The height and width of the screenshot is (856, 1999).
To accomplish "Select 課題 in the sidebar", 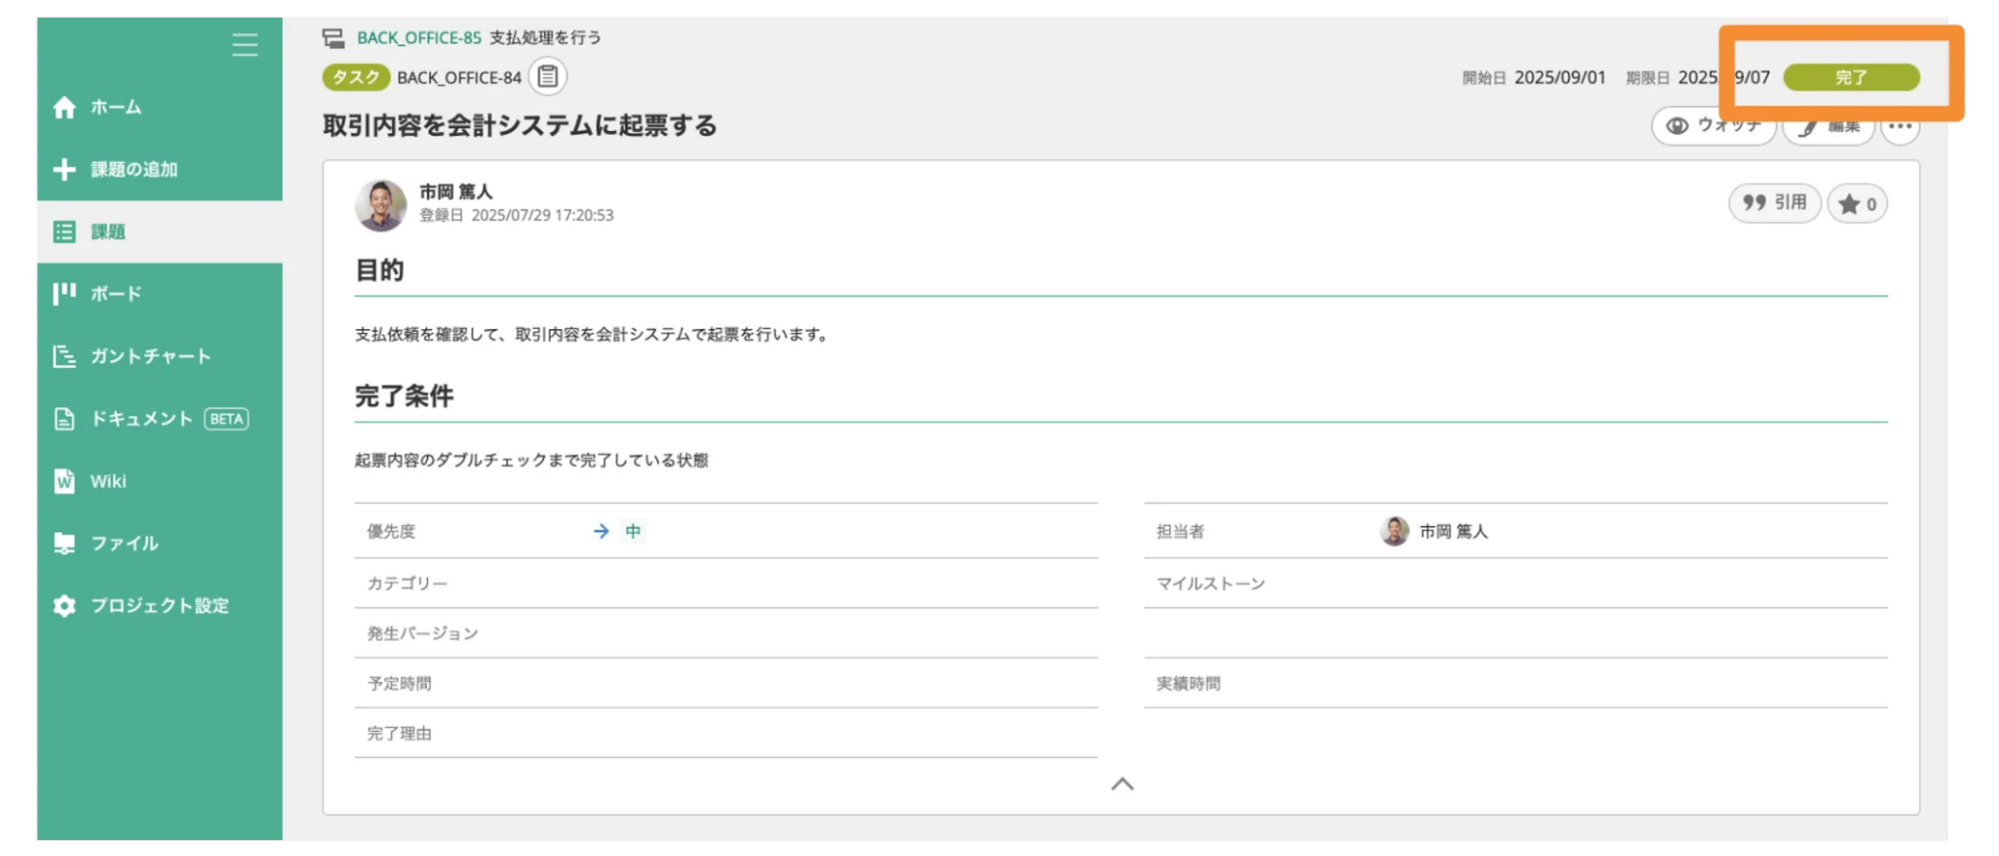I will (x=160, y=232).
